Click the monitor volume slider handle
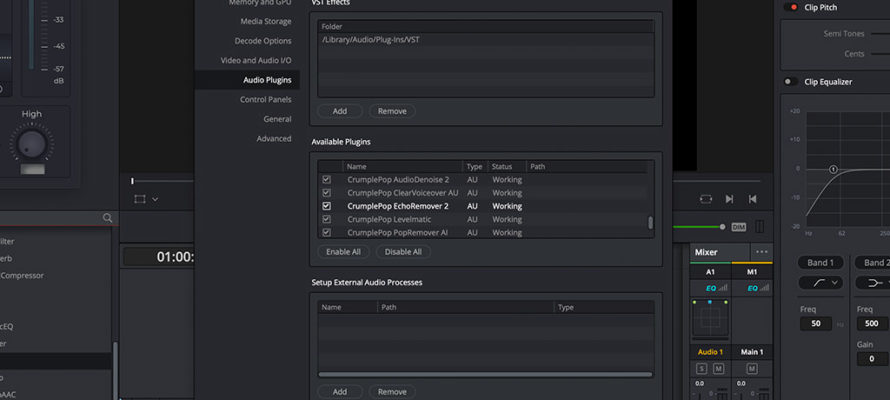The height and width of the screenshot is (400, 890). (723, 227)
